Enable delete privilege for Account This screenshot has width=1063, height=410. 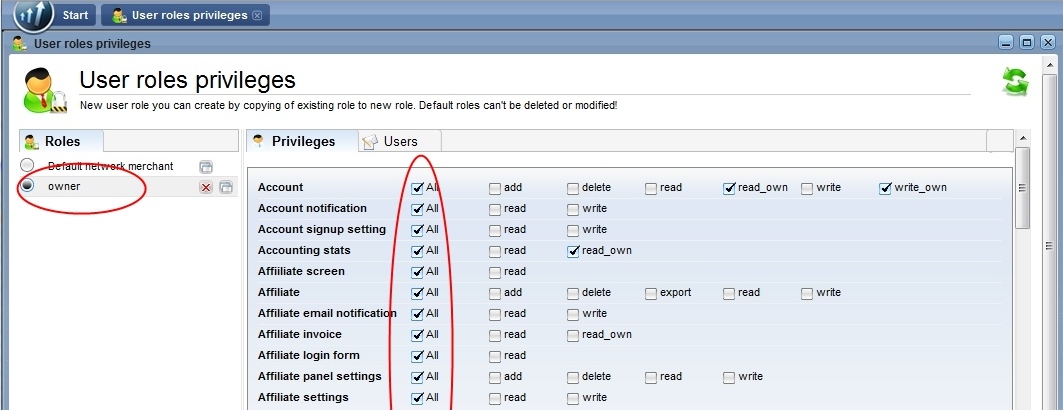pyautogui.click(x=574, y=188)
